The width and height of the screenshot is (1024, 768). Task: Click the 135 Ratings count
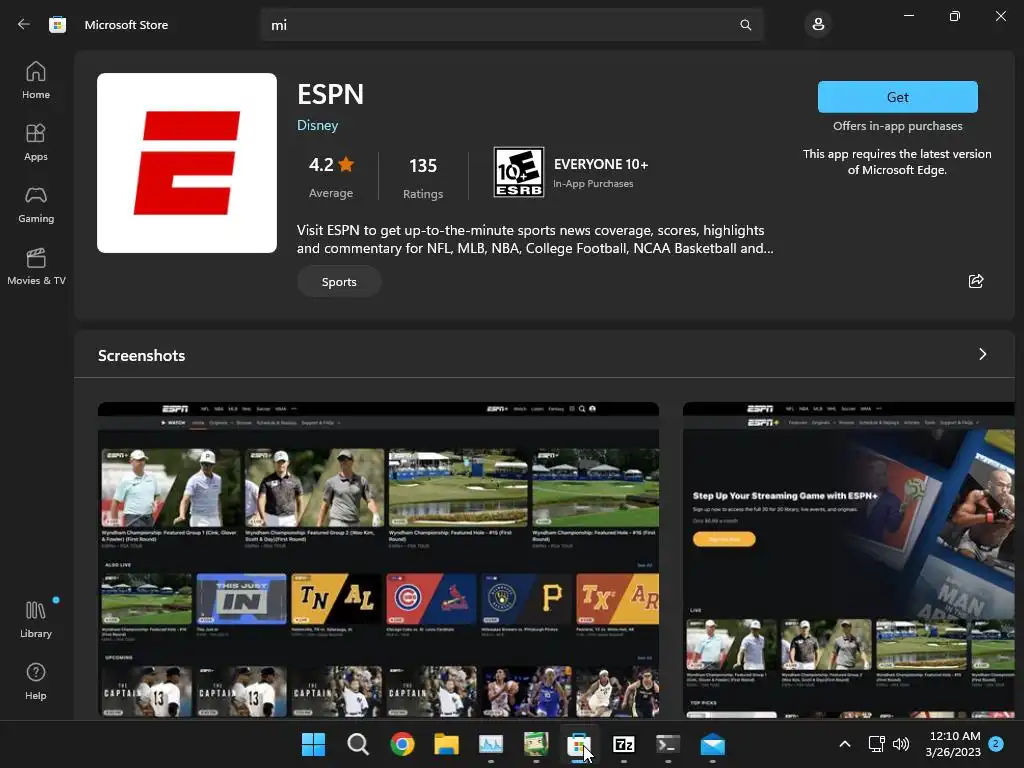[423, 177]
